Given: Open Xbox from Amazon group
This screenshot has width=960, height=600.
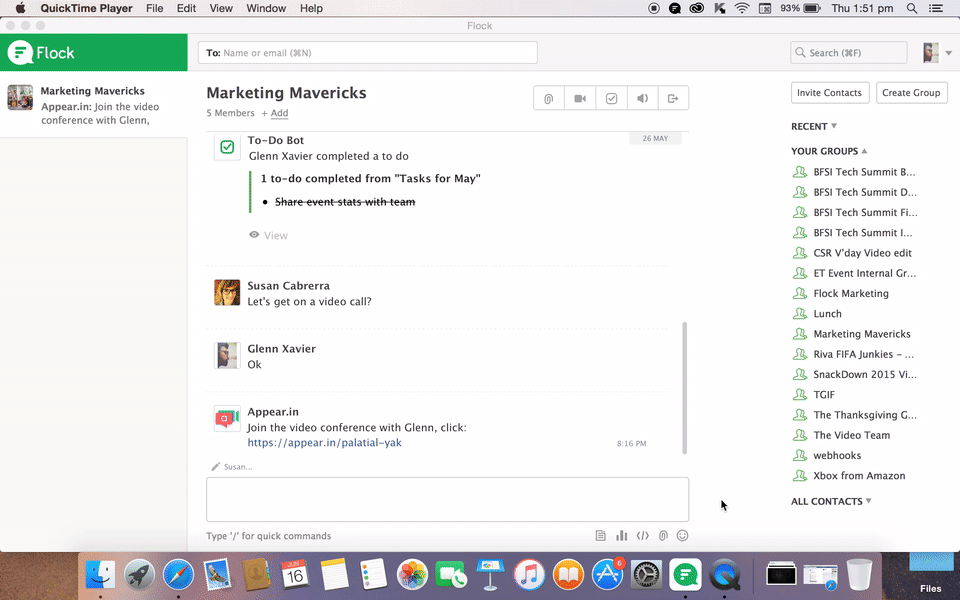Looking at the screenshot, I should click(858, 476).
